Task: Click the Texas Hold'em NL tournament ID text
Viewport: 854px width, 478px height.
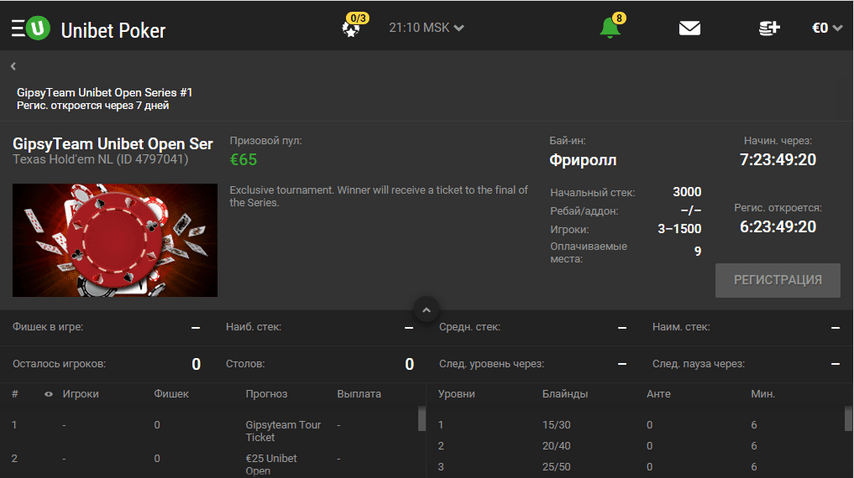Action: coord(100,160)
